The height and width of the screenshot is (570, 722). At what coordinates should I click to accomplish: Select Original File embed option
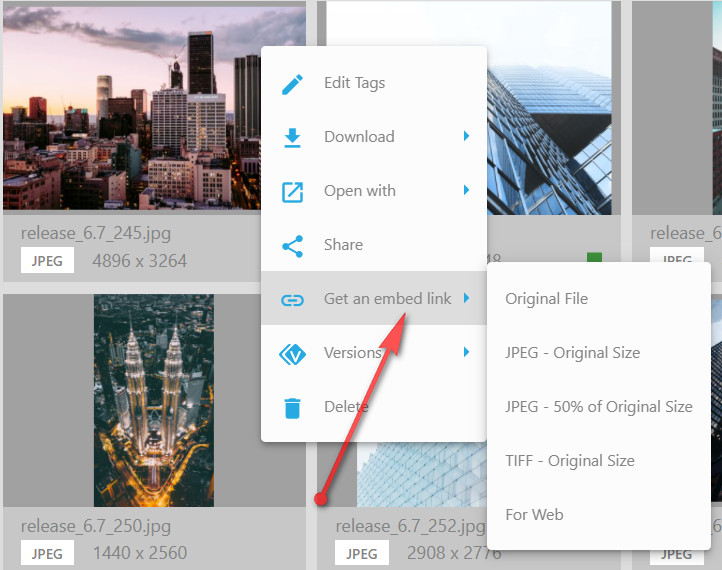click(x=546, y=299)
